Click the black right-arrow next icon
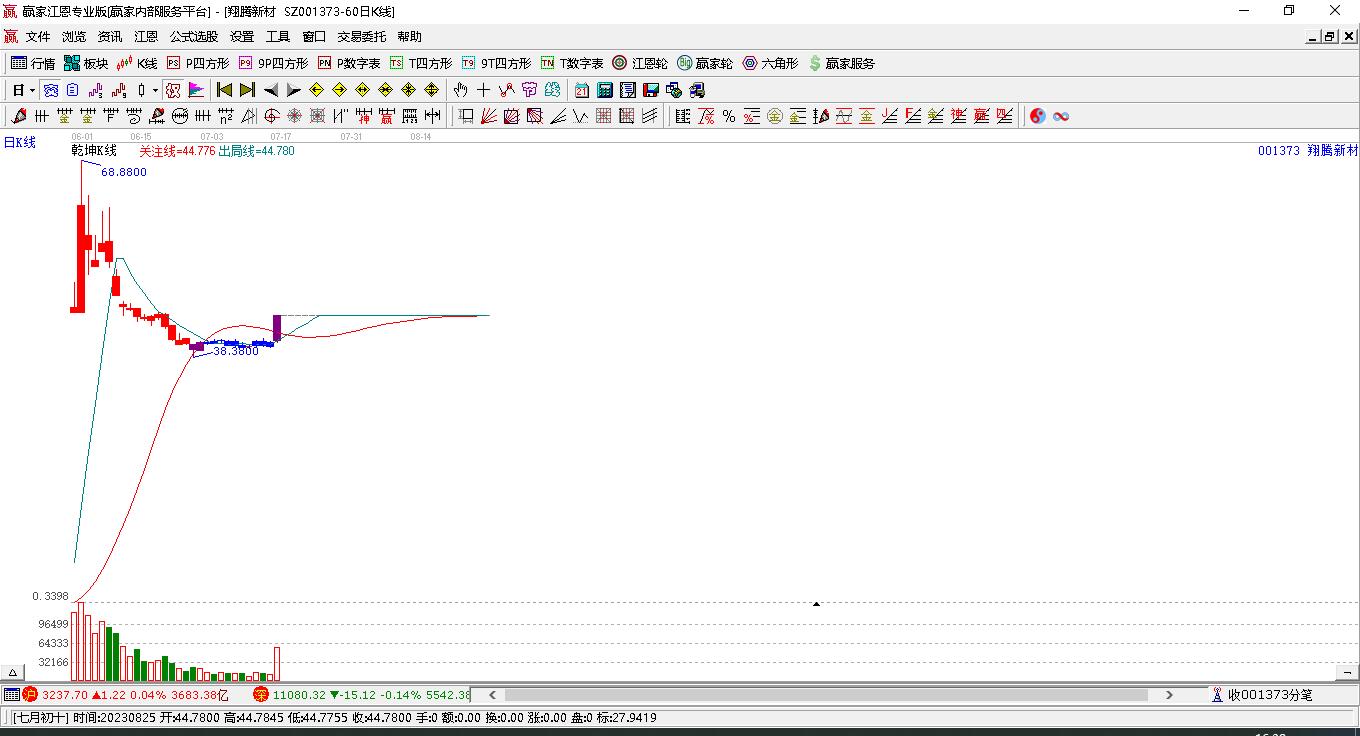The image size is (1360, 736). 293,90
